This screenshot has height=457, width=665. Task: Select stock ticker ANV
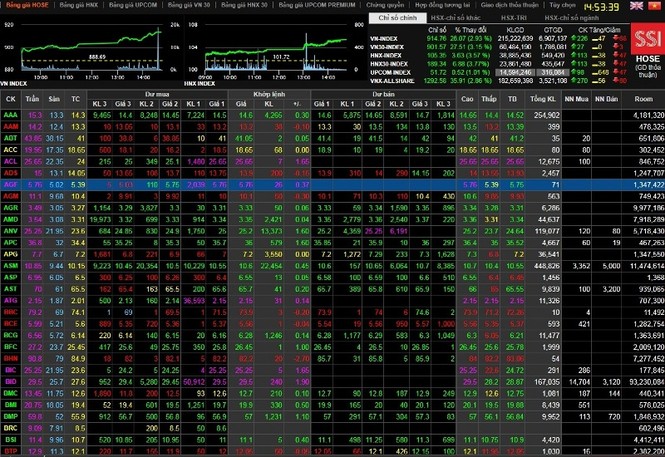(11, 231)
